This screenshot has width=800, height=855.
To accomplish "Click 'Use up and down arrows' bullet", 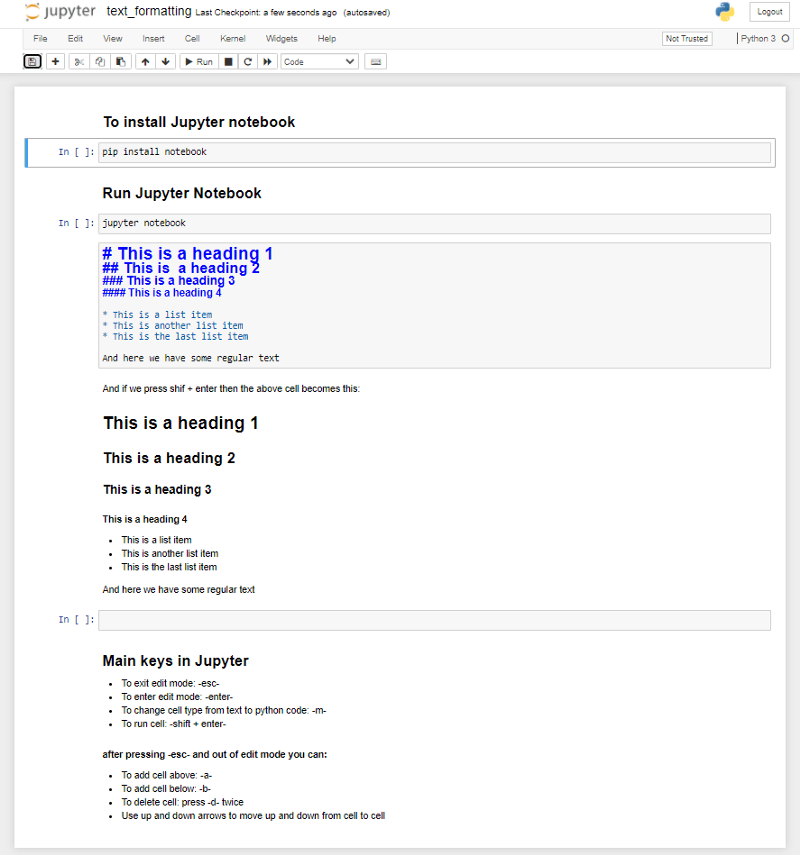I will 253,816.
